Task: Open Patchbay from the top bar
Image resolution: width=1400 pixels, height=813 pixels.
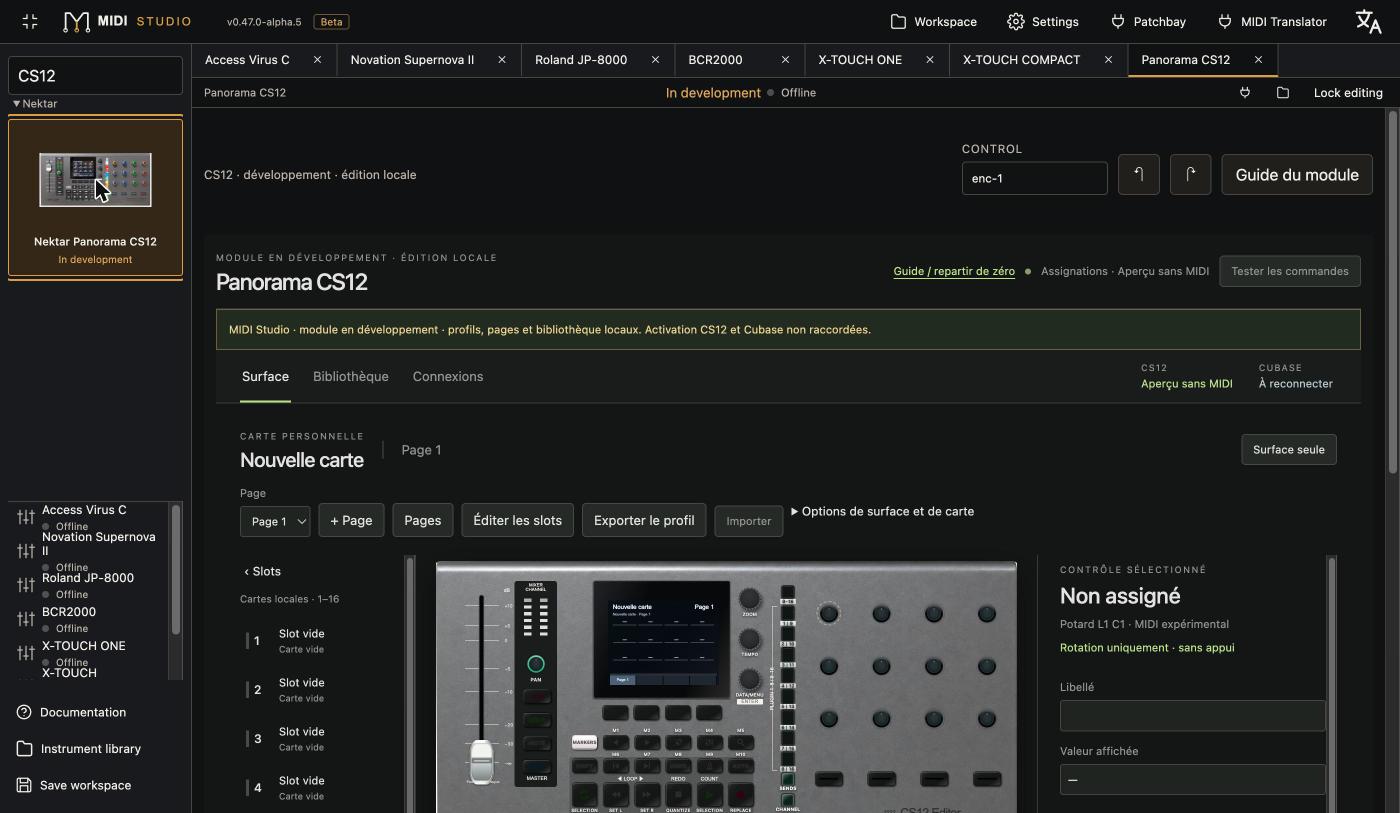Action: coord(1148,21)
